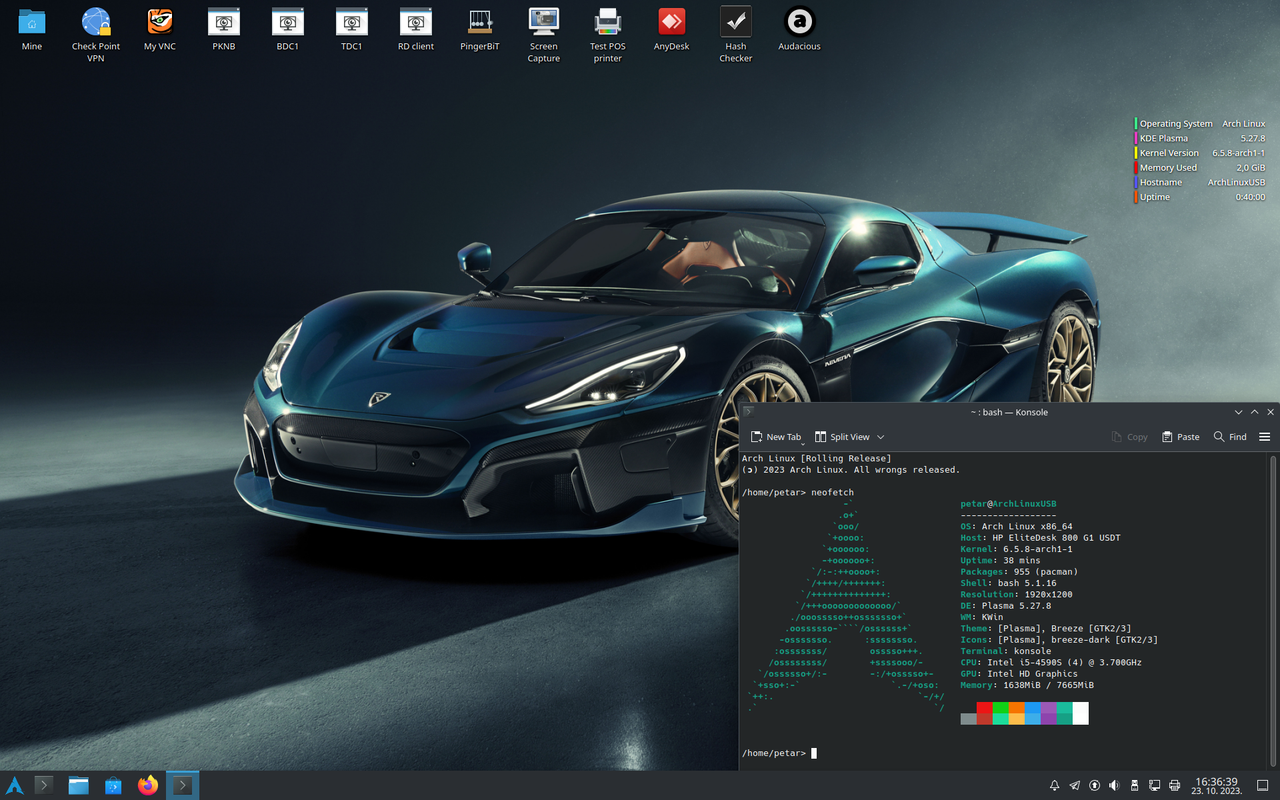
Task: Open the printers tray icon
Action: point(1174,786)
